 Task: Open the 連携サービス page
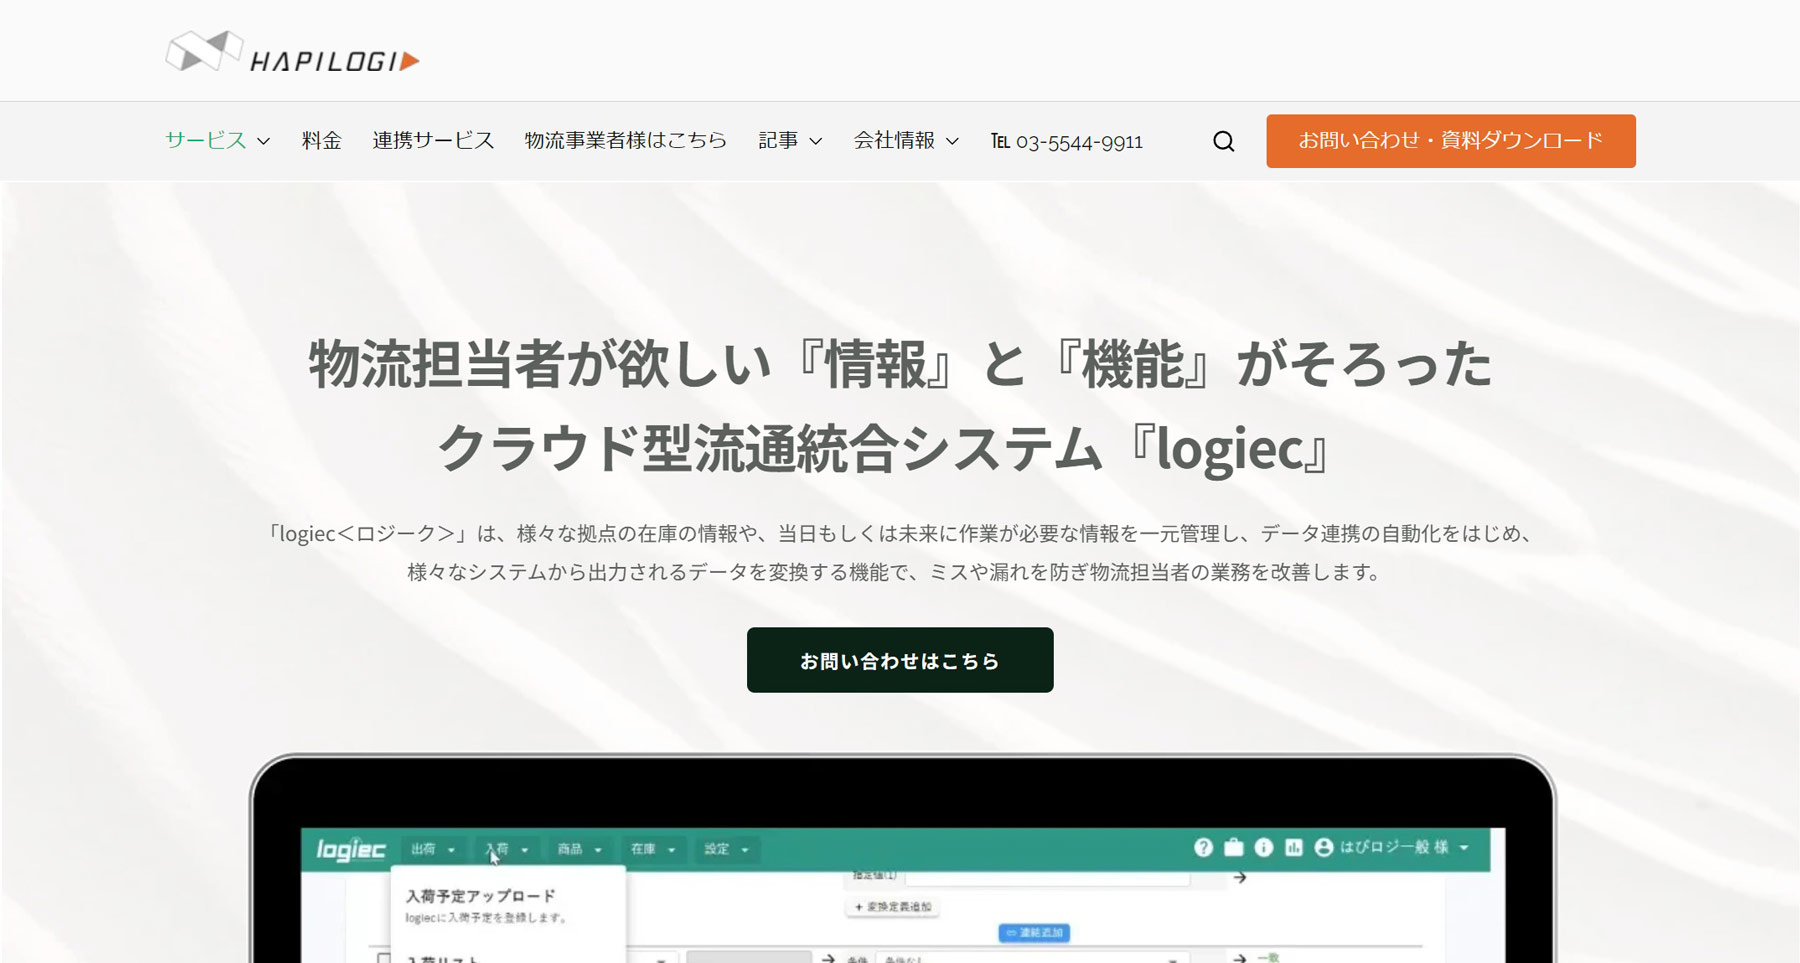point(433,140)
